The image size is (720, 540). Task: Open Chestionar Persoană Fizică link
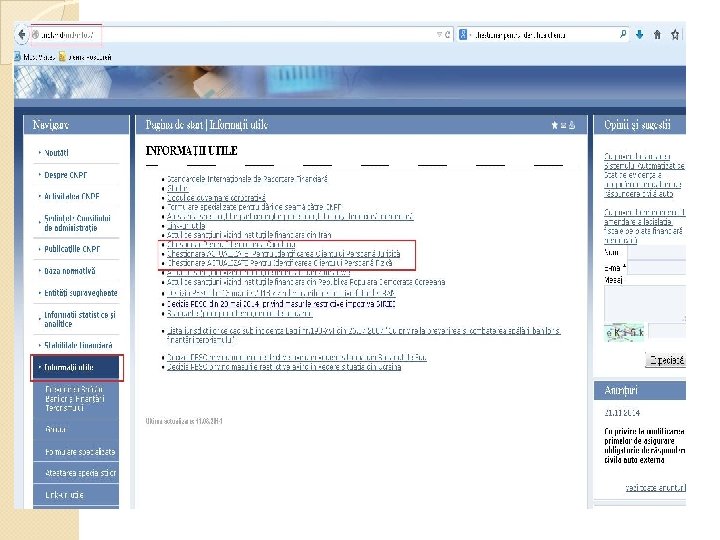coord(280,263)
